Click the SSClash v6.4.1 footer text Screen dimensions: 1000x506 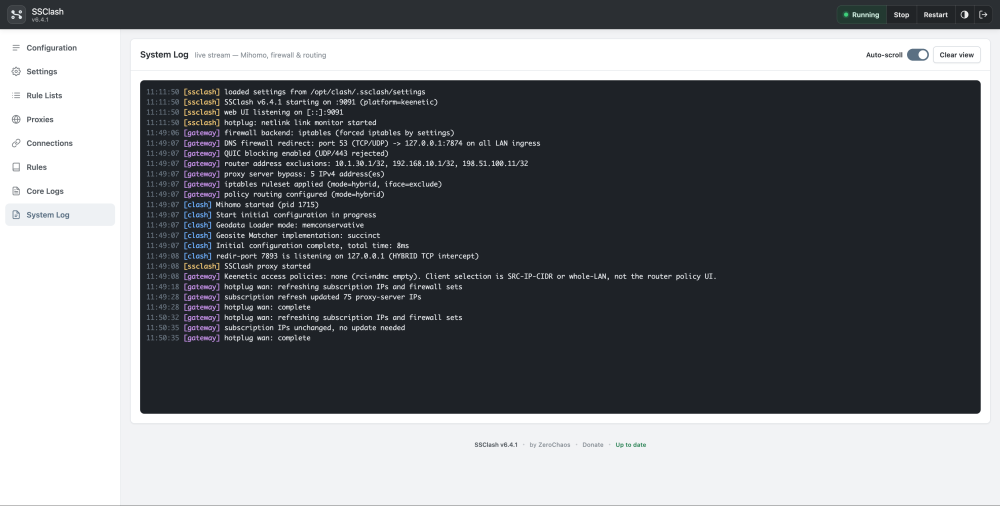pos(496,445)
